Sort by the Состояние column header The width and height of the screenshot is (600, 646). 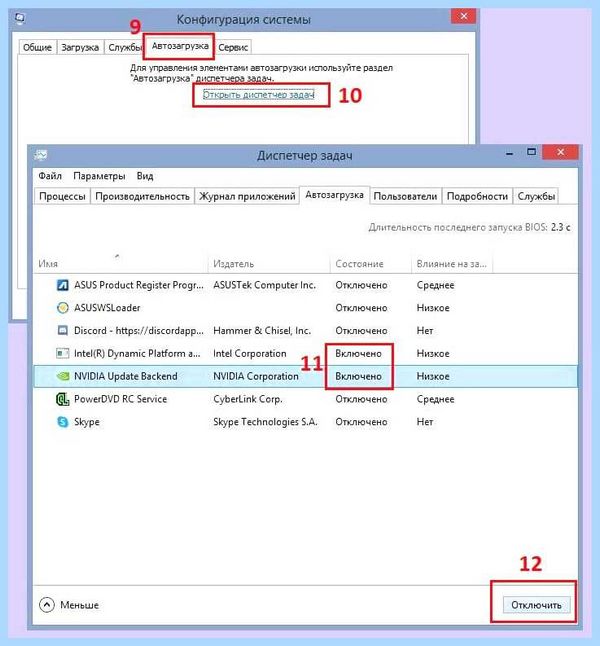370,264
